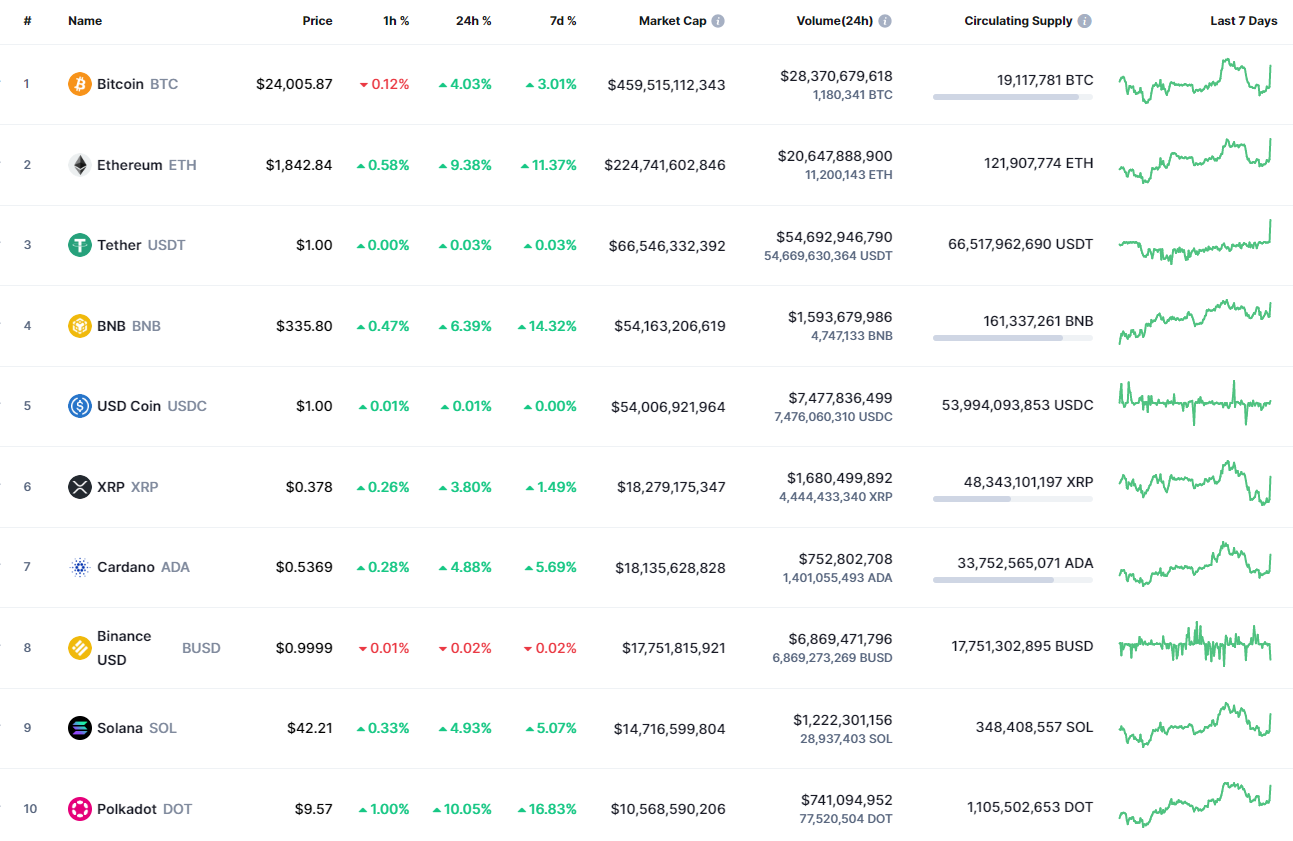This screenshot has width=1293, height=841.
Task: Sort the table by the Price column
Action: [317, 20]
